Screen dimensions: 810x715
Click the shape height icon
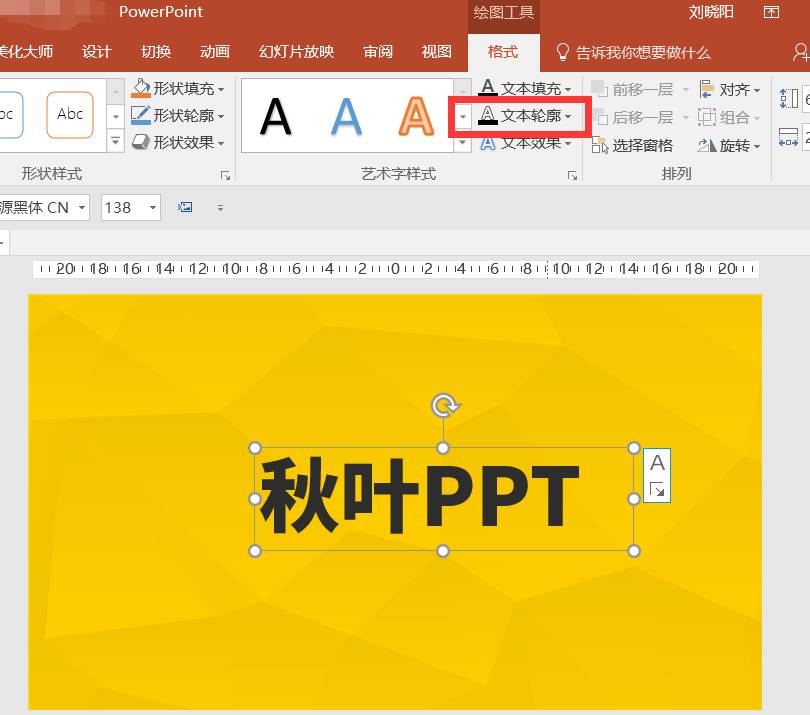tap(789, 98)
